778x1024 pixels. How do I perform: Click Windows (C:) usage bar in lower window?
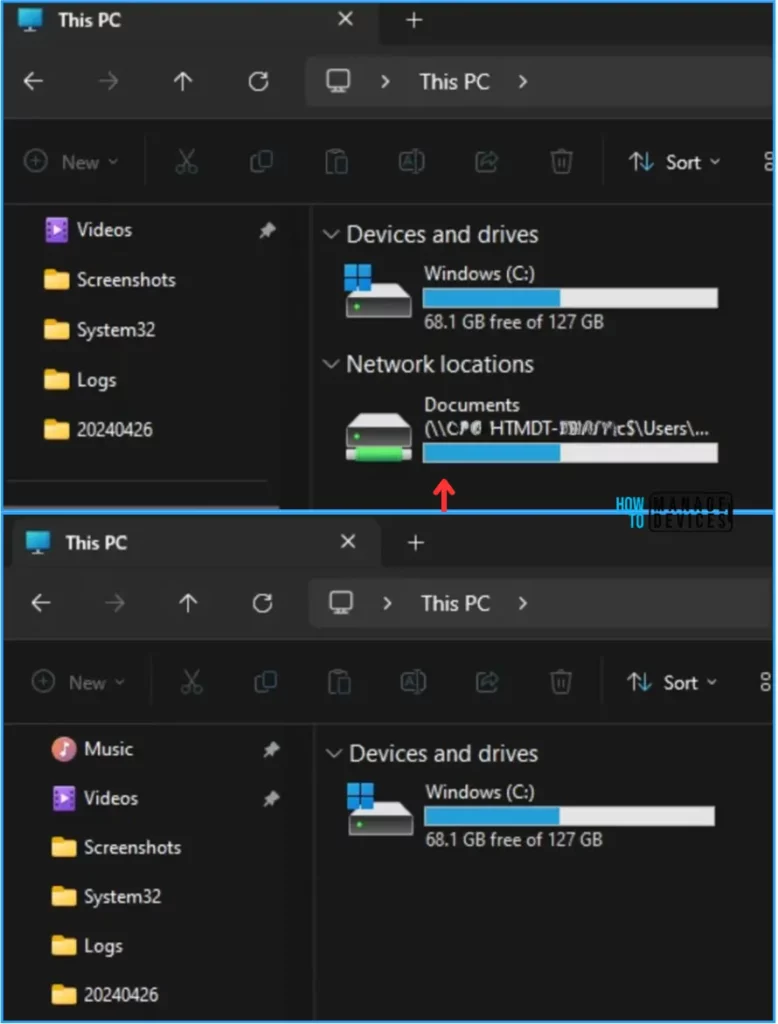[x=570, y=816]
